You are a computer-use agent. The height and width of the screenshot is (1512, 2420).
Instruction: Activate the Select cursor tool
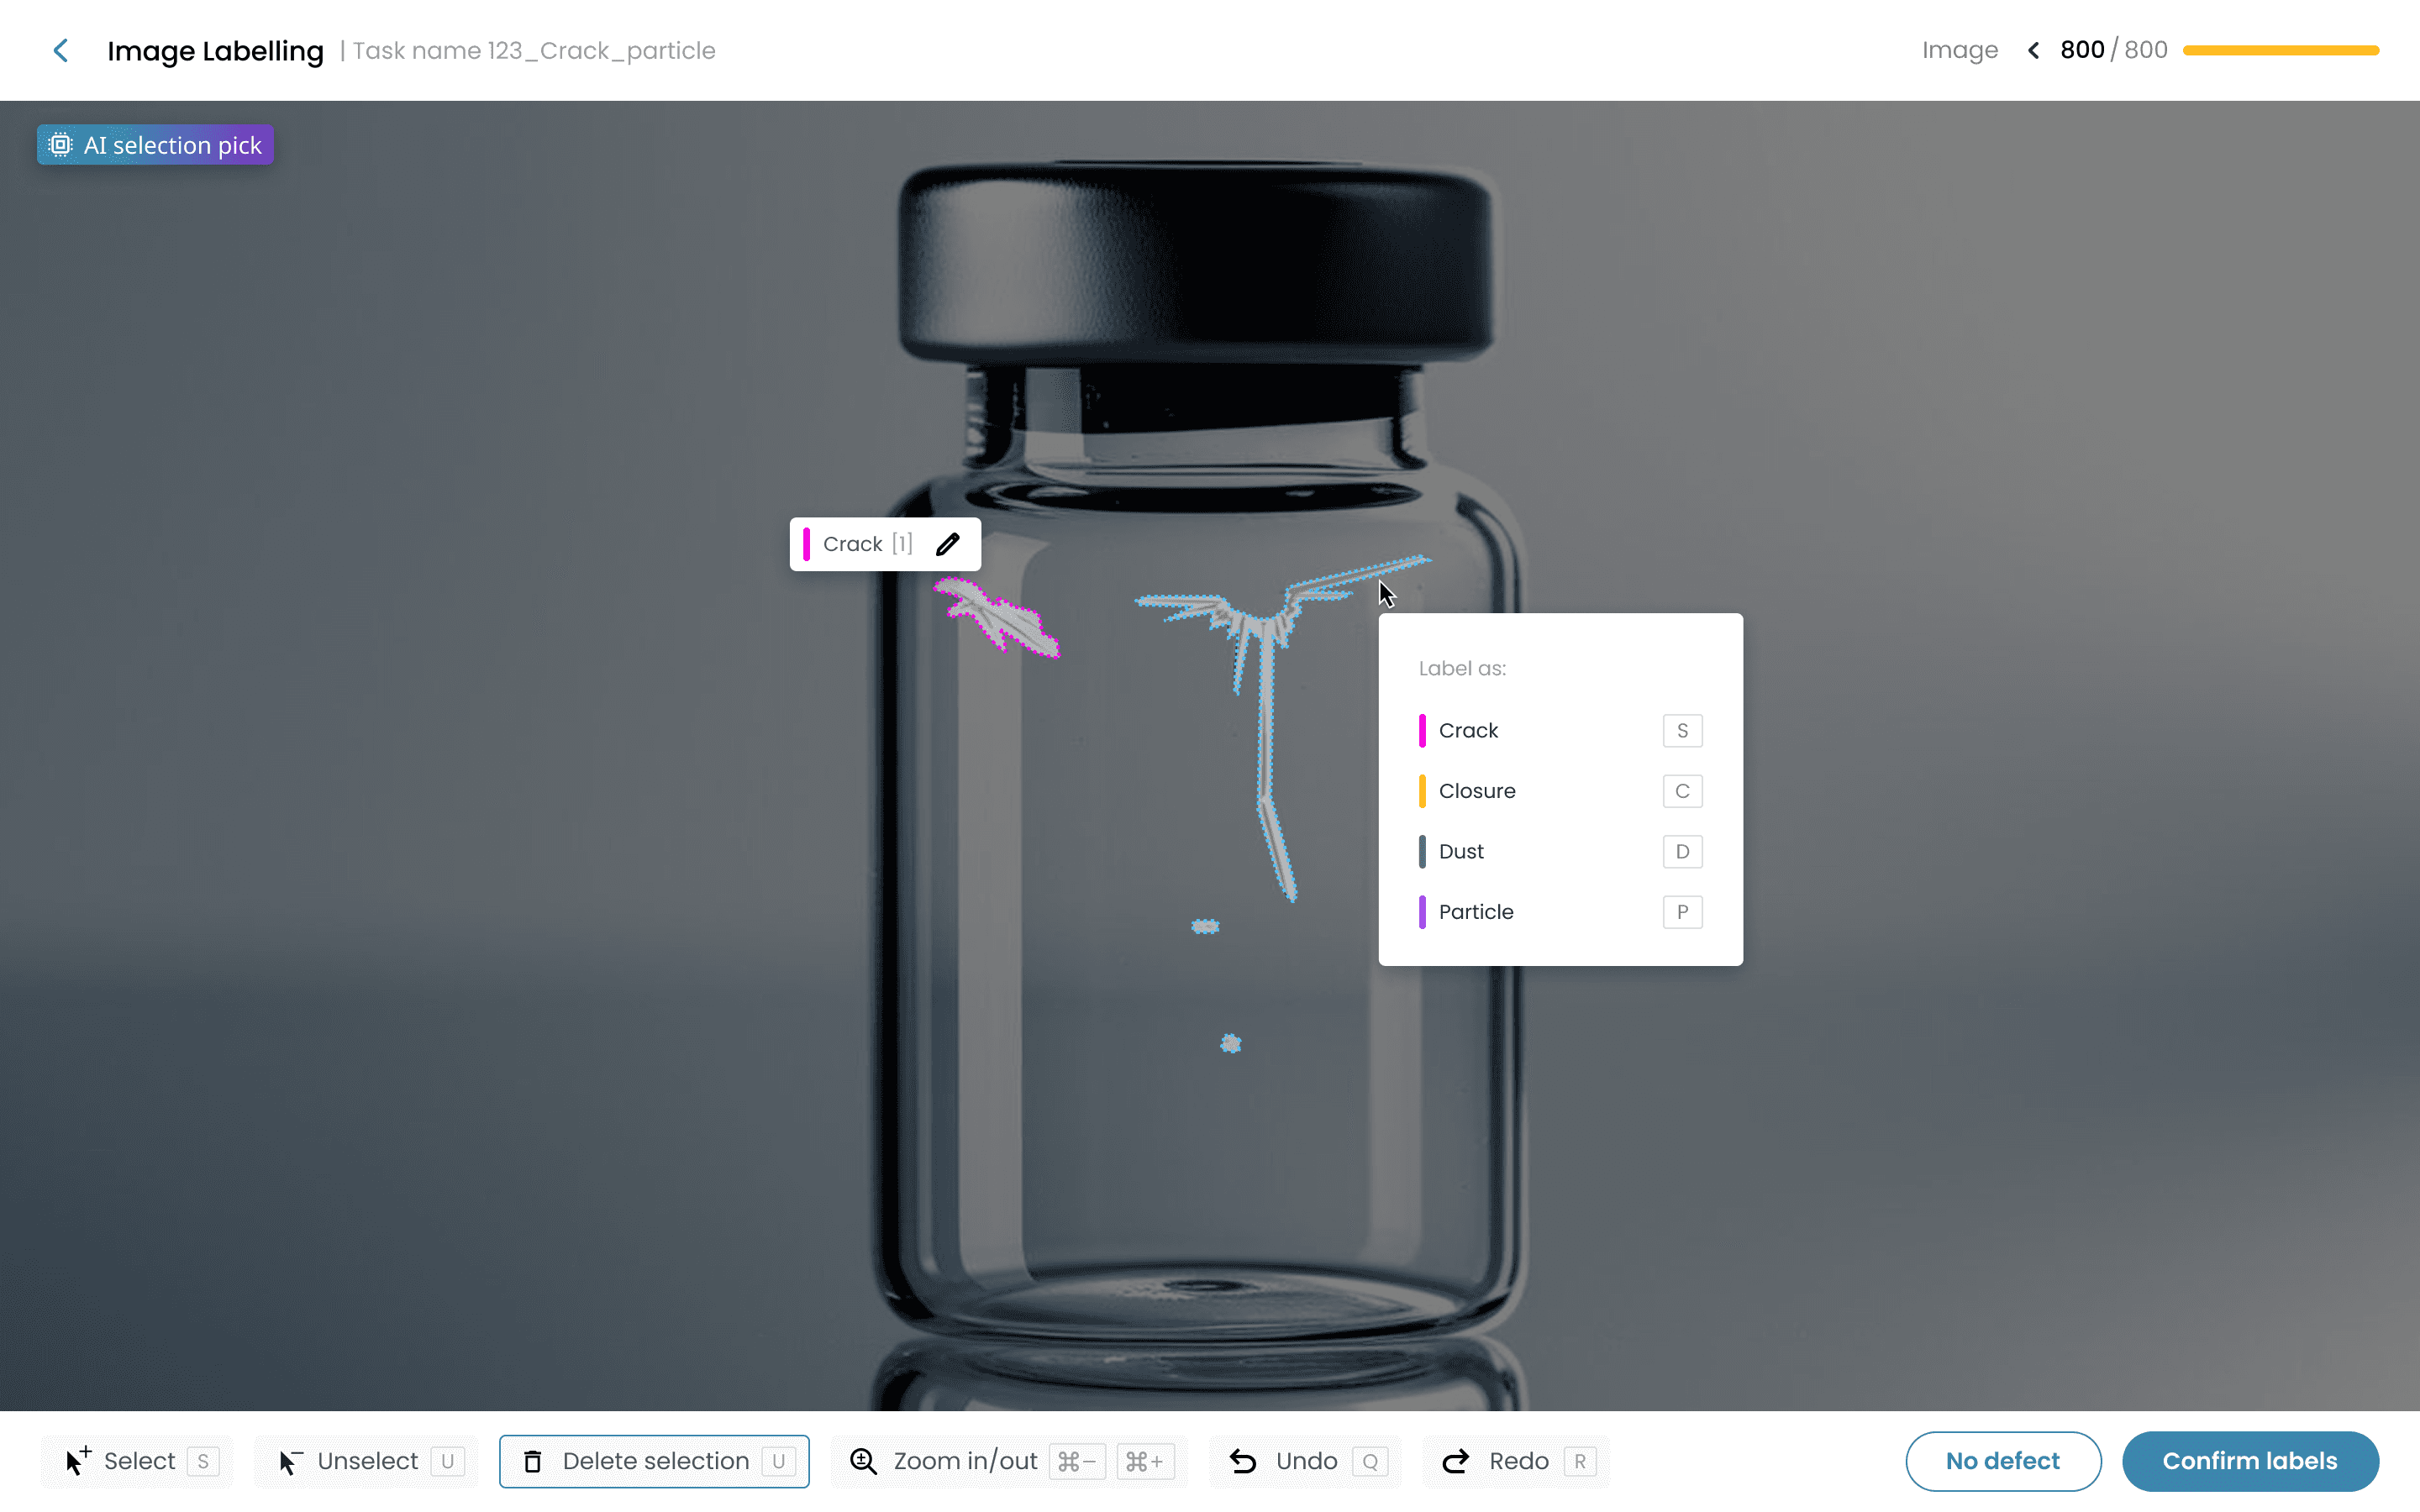click(137, 1461)
